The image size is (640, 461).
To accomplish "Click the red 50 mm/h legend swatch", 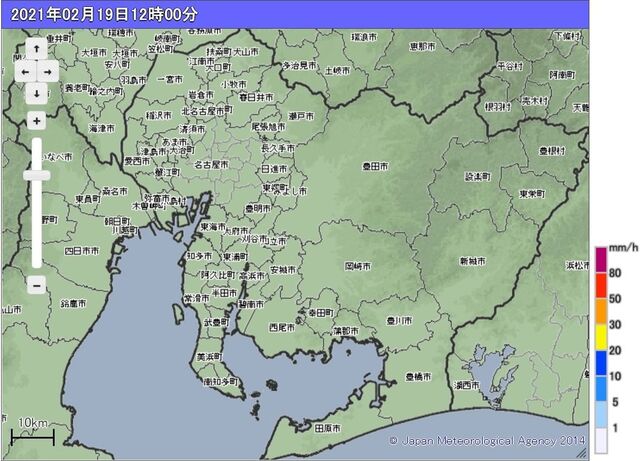I will [601, 285].
